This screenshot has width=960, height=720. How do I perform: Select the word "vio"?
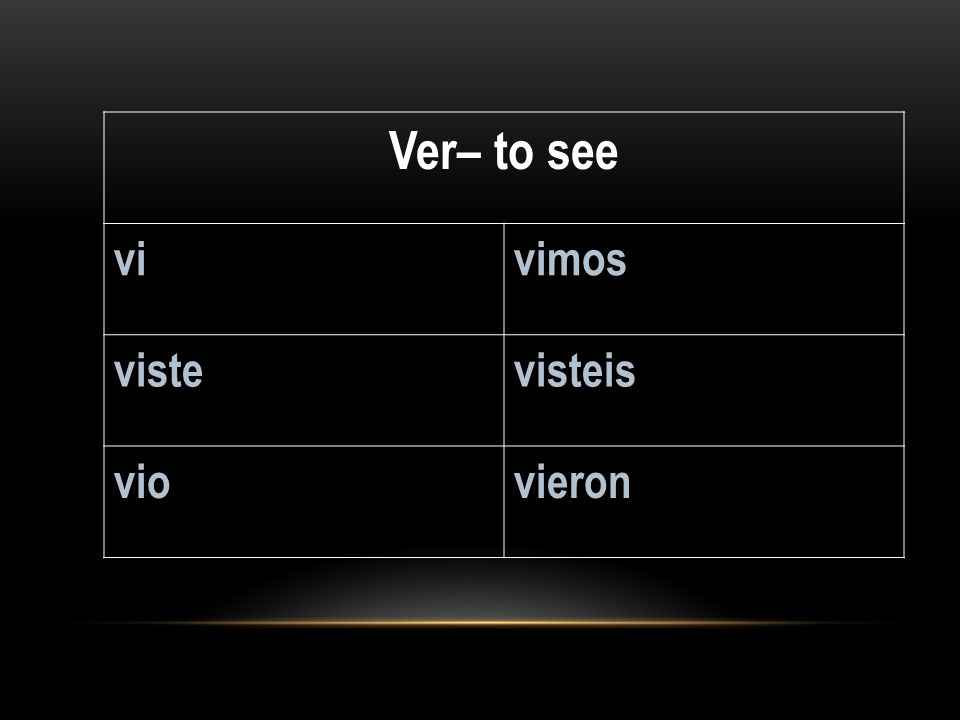141,482
